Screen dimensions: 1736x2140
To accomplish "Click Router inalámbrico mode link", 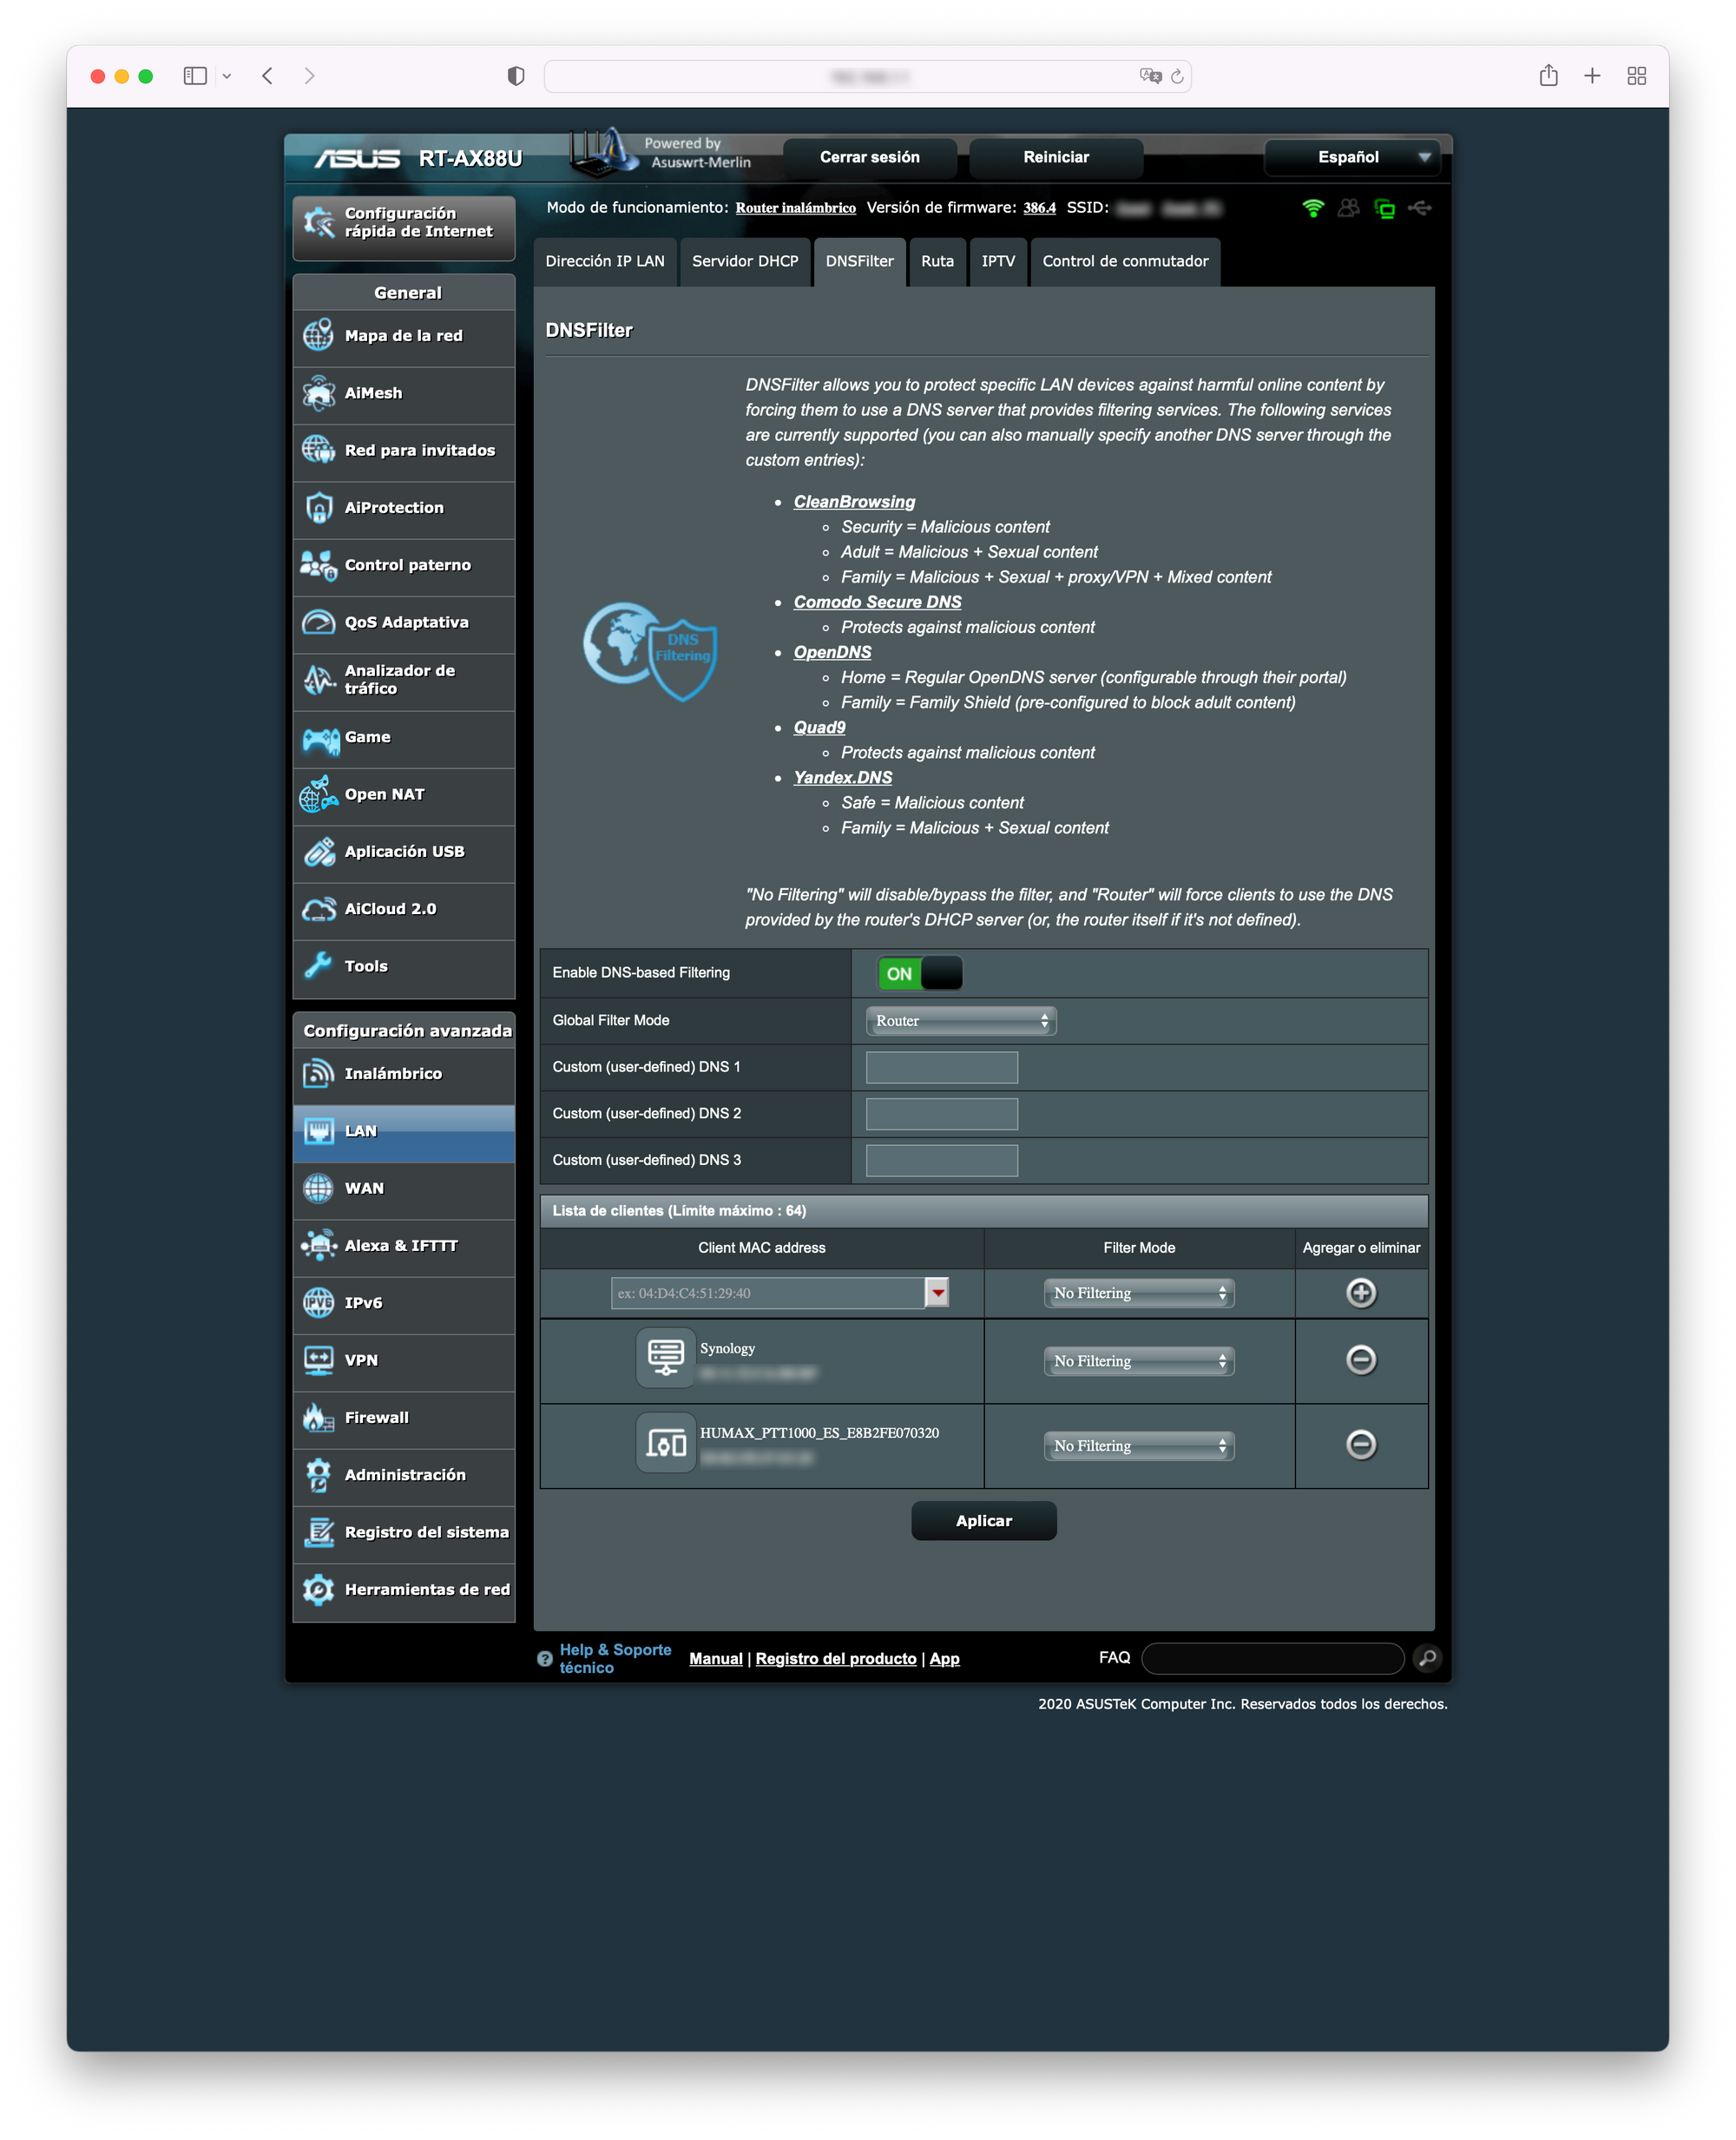I will (x=795, y=208).
